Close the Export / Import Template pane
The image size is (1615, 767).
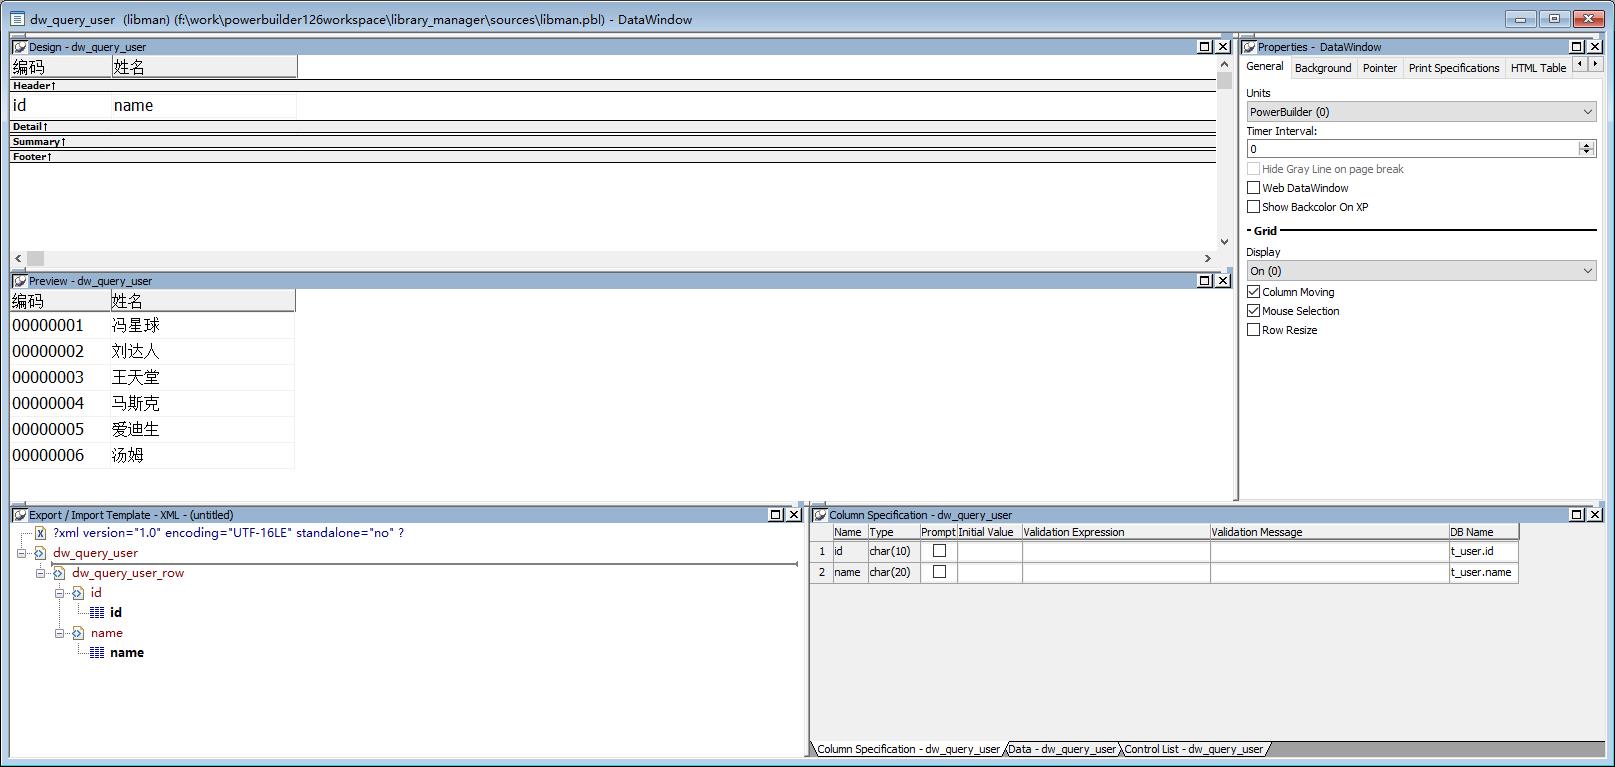pyautogui.click(x=794, y=515)
